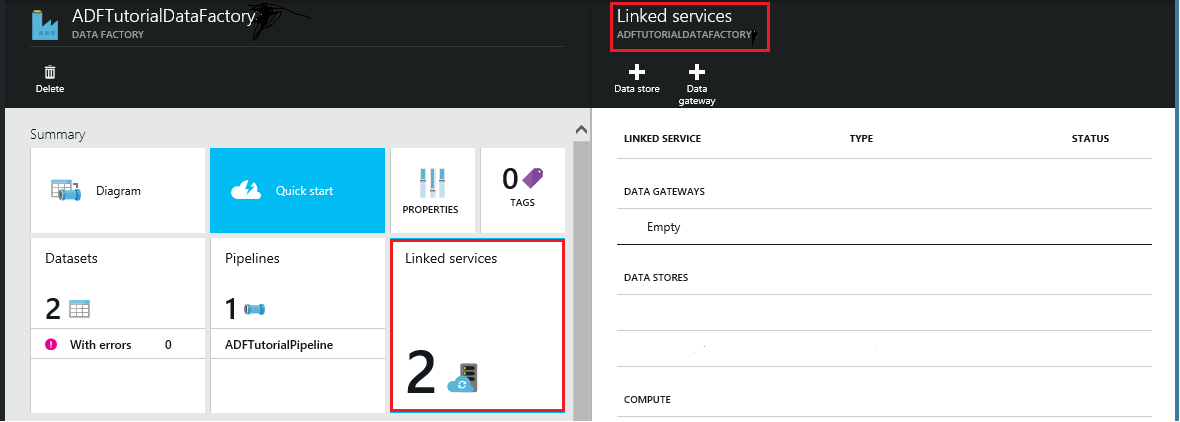Open the Pipelines tile
Screen dimensions: 1180x422
[x=297, y=282]
